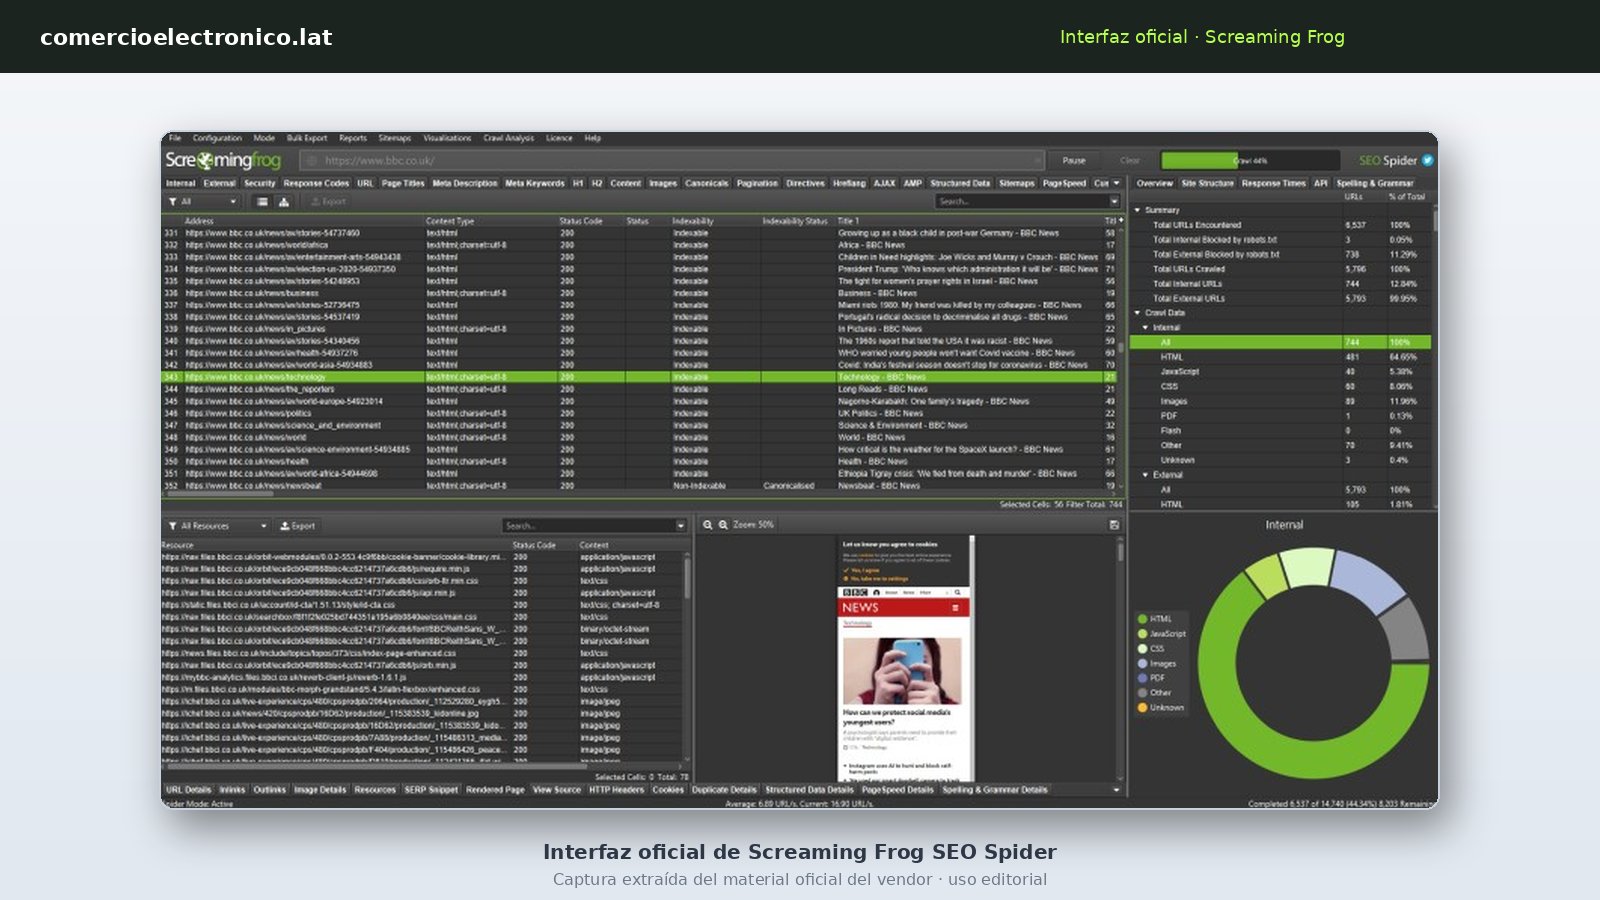The image size is (1600, 900).
Task: Click the Content Type column header
Action: click(x=450, y=221)
